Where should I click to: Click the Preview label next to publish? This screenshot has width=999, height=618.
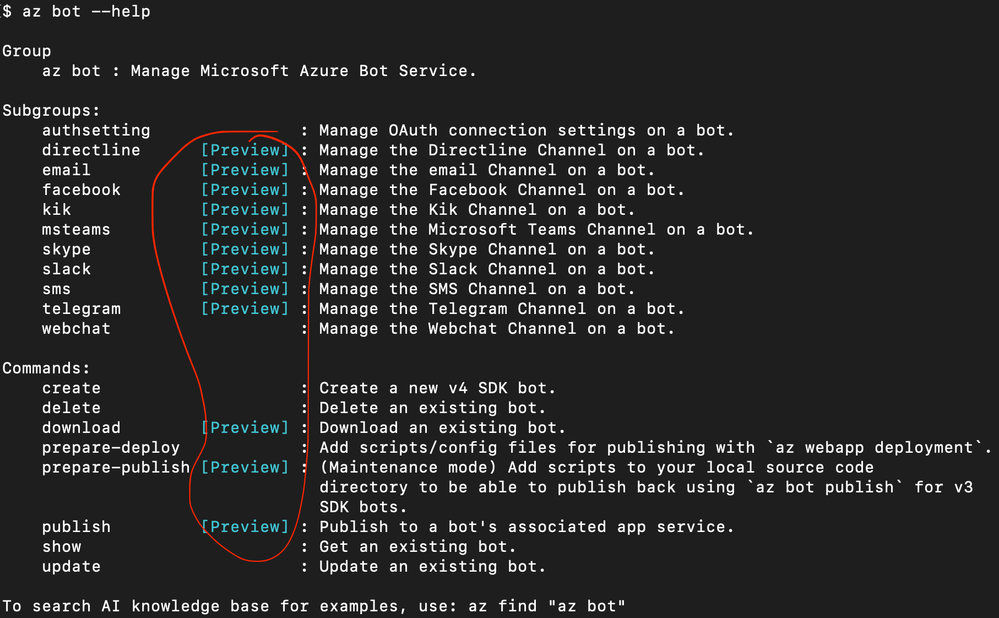click(x=245, y=527)
